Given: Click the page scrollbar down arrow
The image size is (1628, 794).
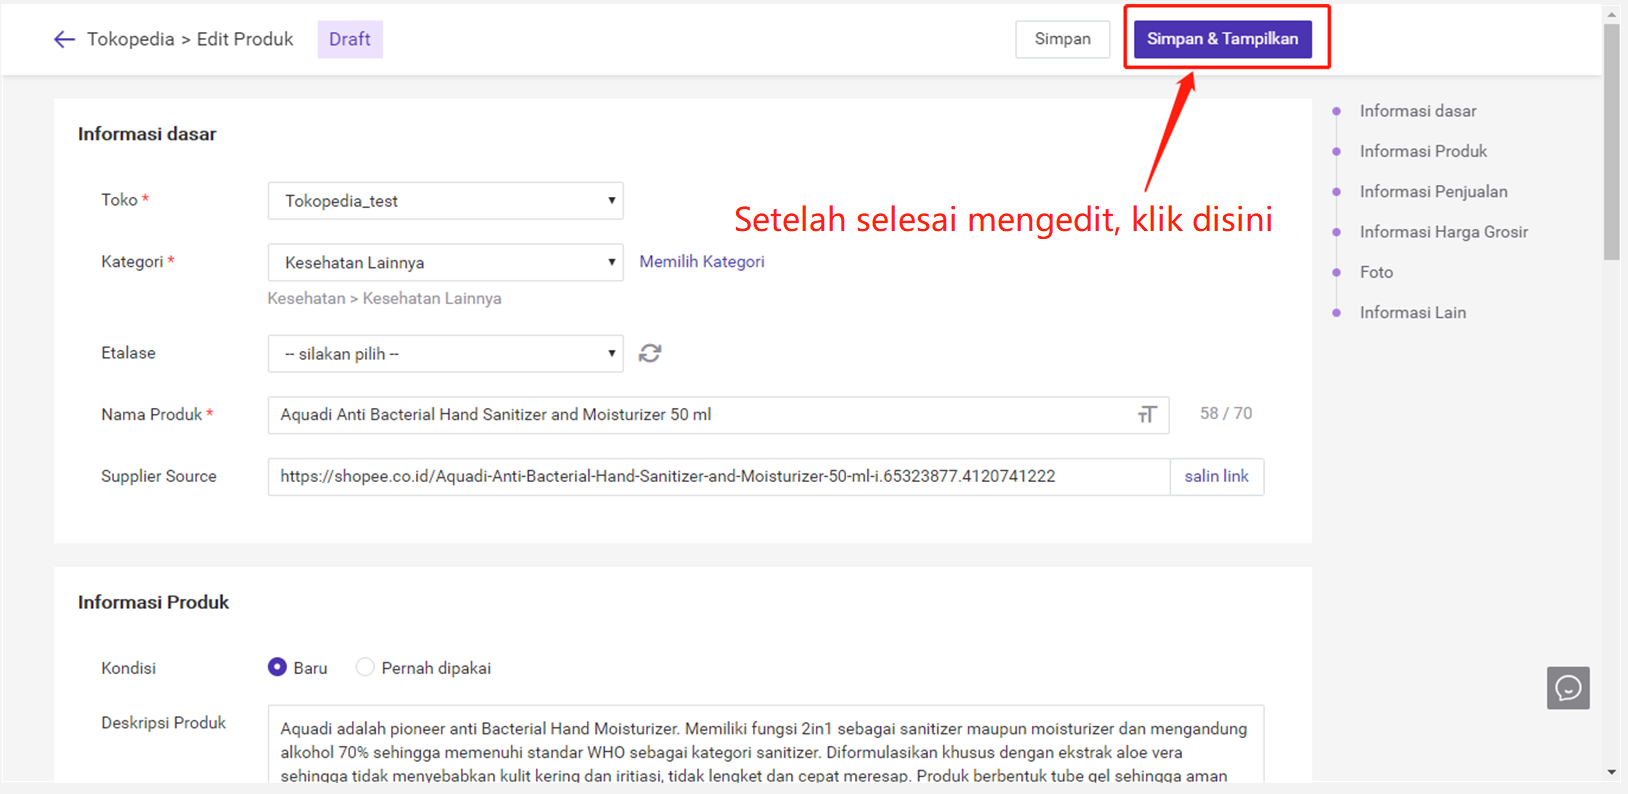Looking at the screenshot, I should [x=1611, y=772].
